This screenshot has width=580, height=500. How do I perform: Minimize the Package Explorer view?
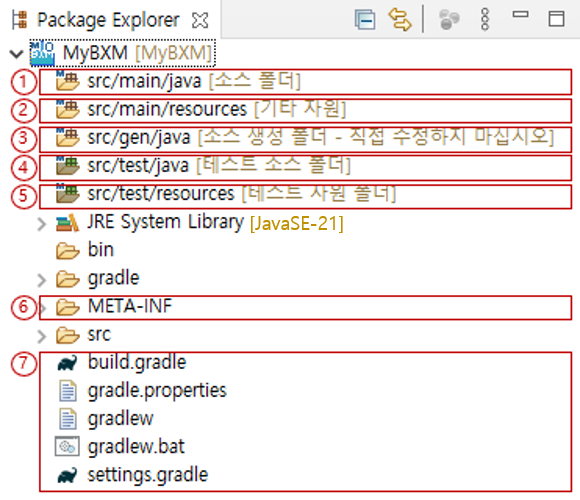[x=520, y=14]
